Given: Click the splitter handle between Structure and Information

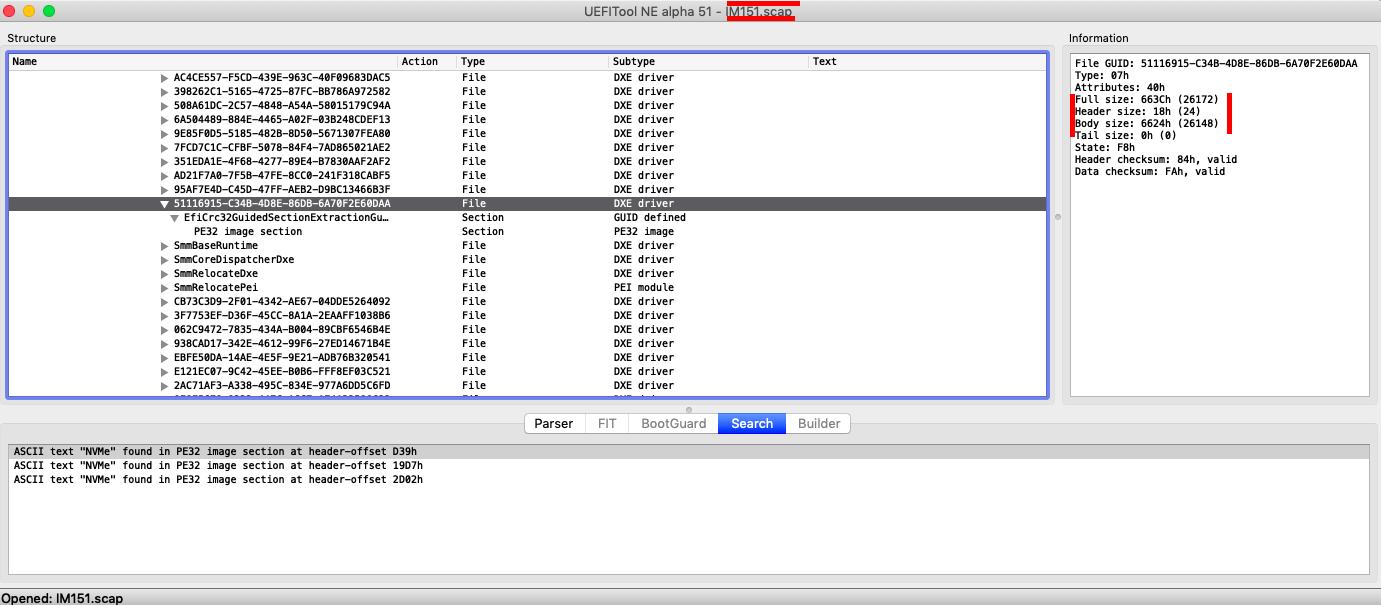Looking at the screenshot, I should tap(1057, 216).
